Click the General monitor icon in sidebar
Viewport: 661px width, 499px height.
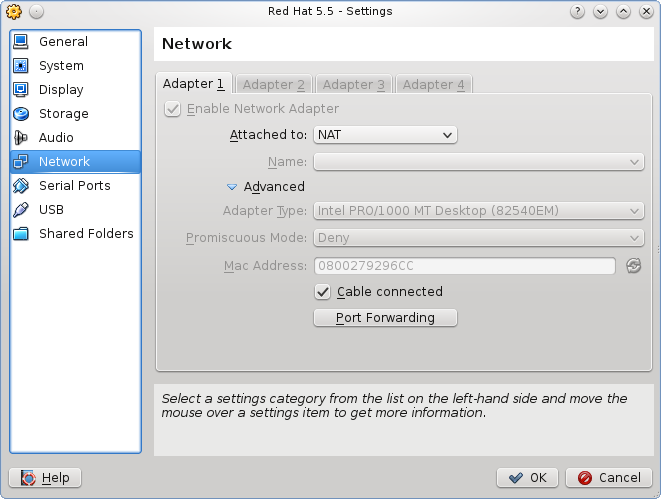point(21,41)
